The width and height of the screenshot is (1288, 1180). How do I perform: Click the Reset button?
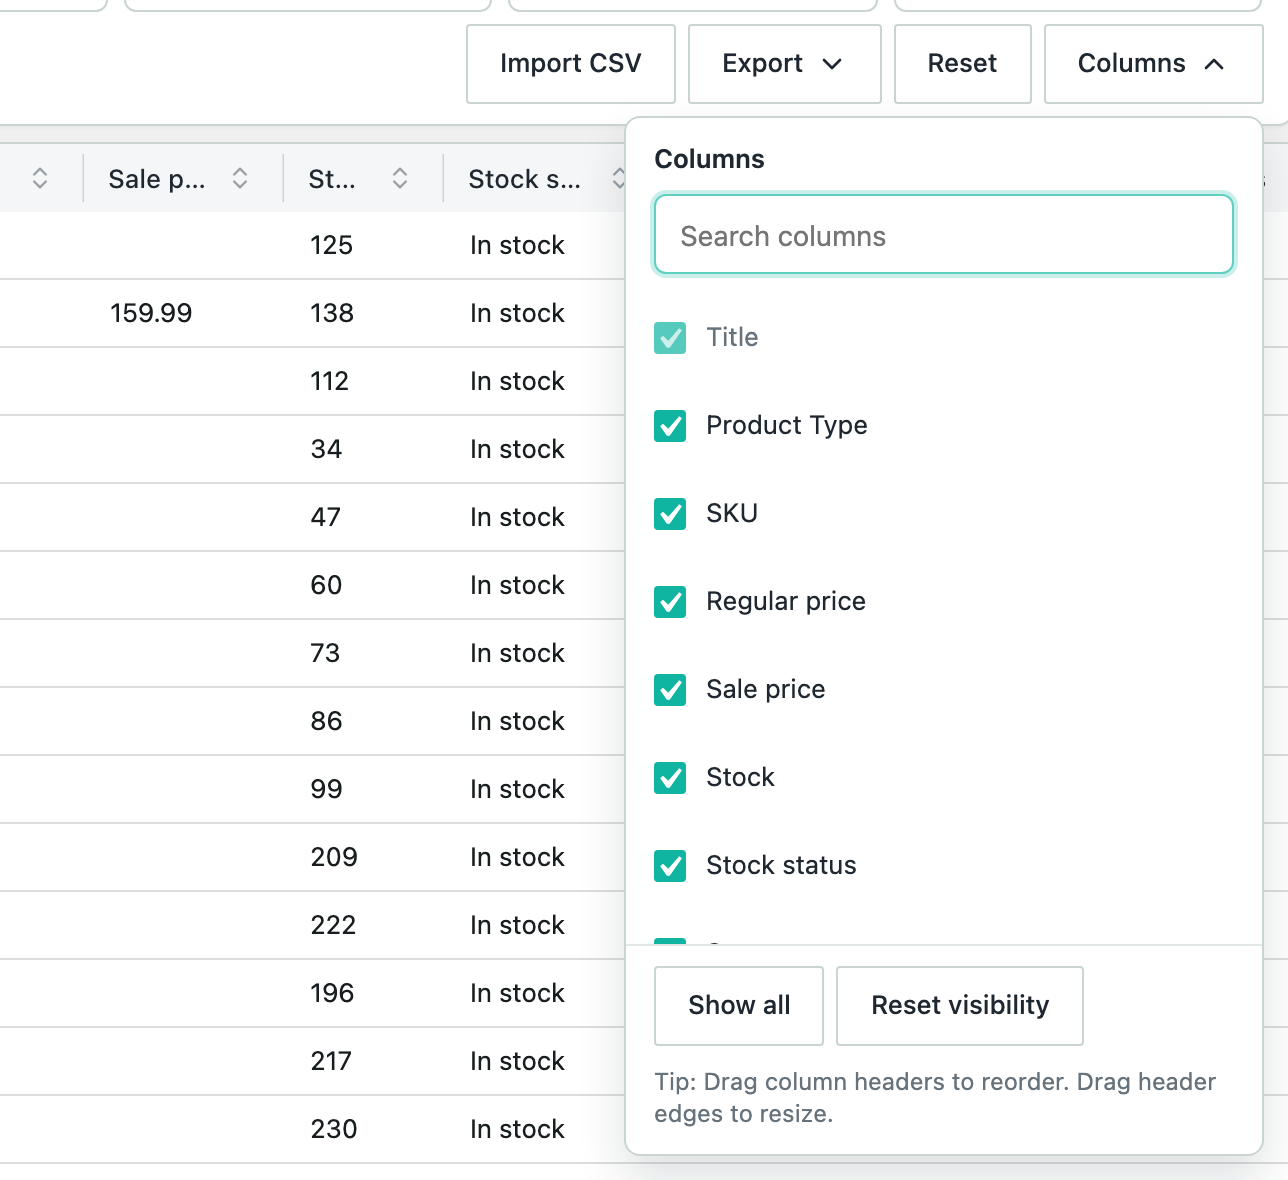tap(962, 64)
